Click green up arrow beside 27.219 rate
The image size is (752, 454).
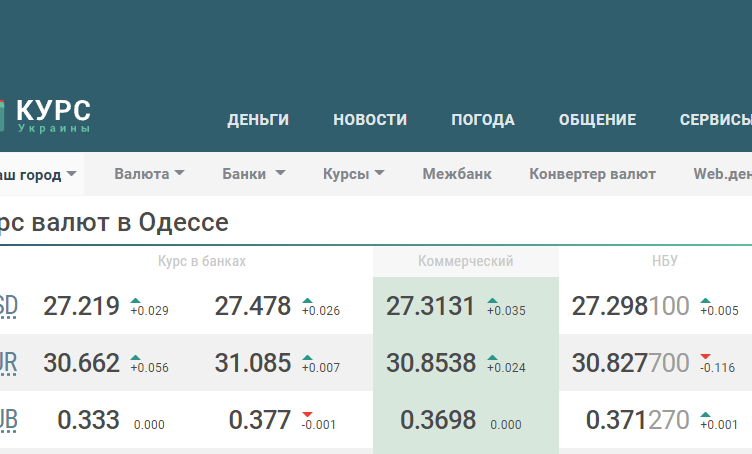point(136,301)
